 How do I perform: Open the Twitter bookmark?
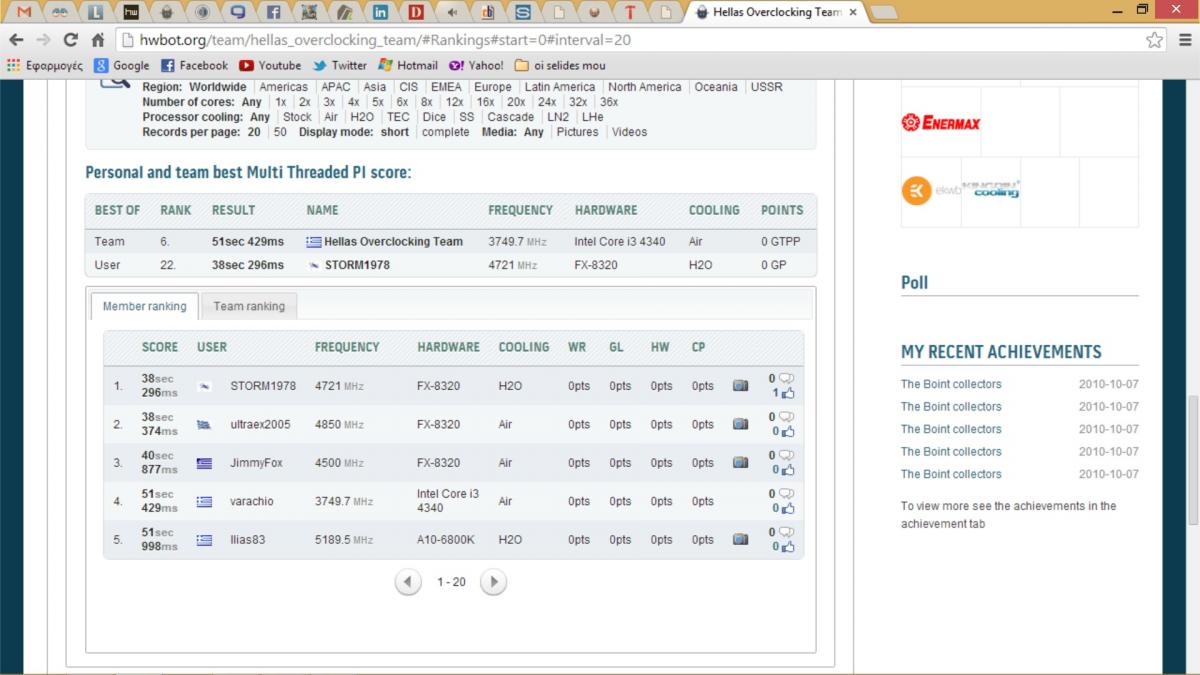(x=340, y=66)
